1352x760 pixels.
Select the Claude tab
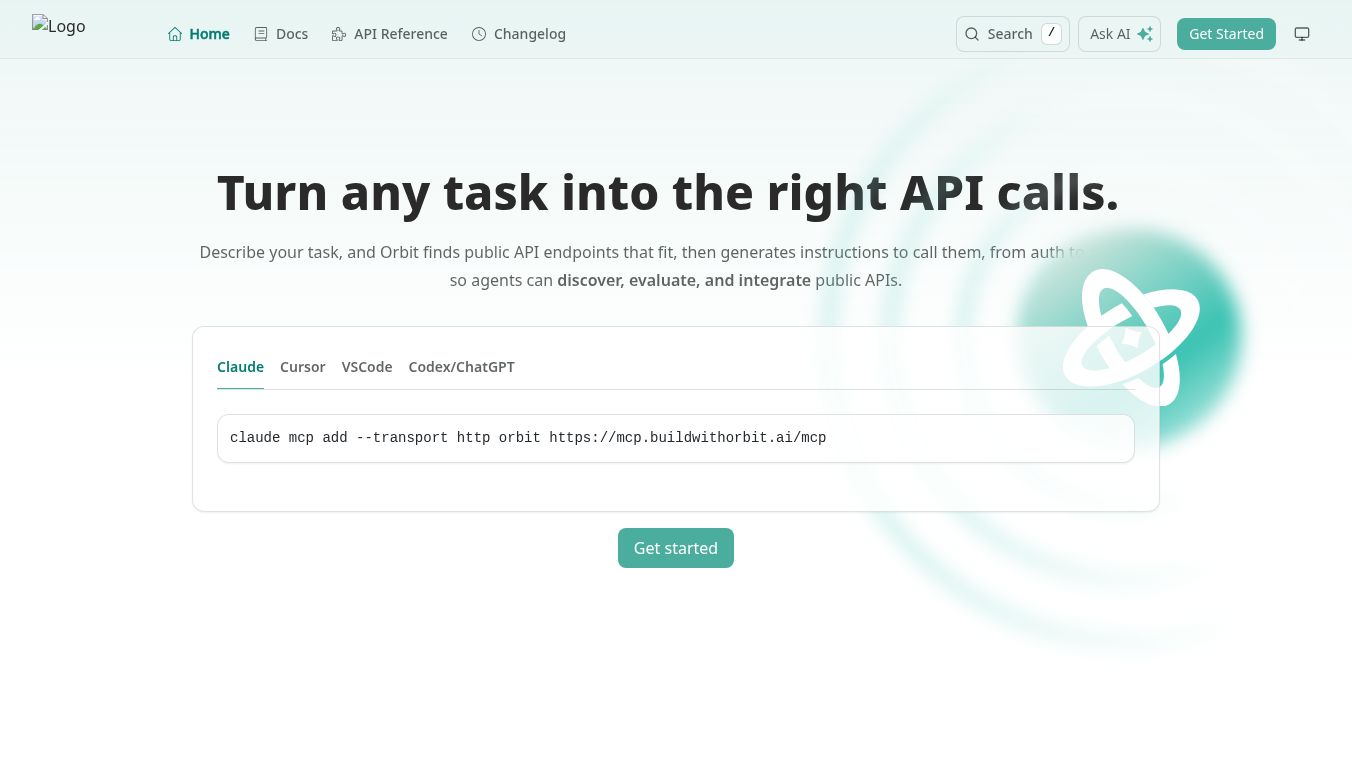(240, 367)
